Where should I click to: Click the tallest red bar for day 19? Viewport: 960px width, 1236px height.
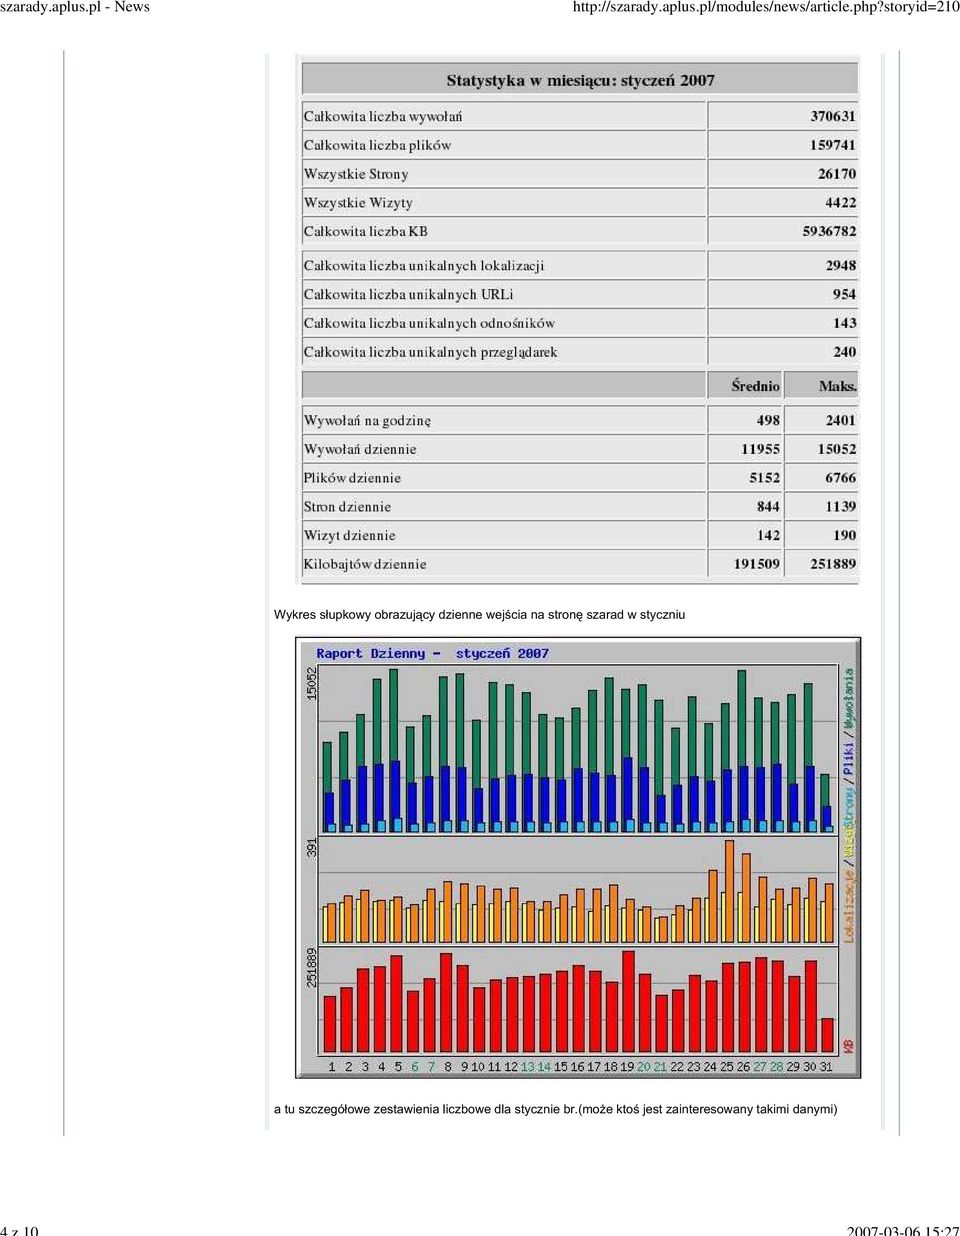pyautogui.click(x=628, y=1002)
